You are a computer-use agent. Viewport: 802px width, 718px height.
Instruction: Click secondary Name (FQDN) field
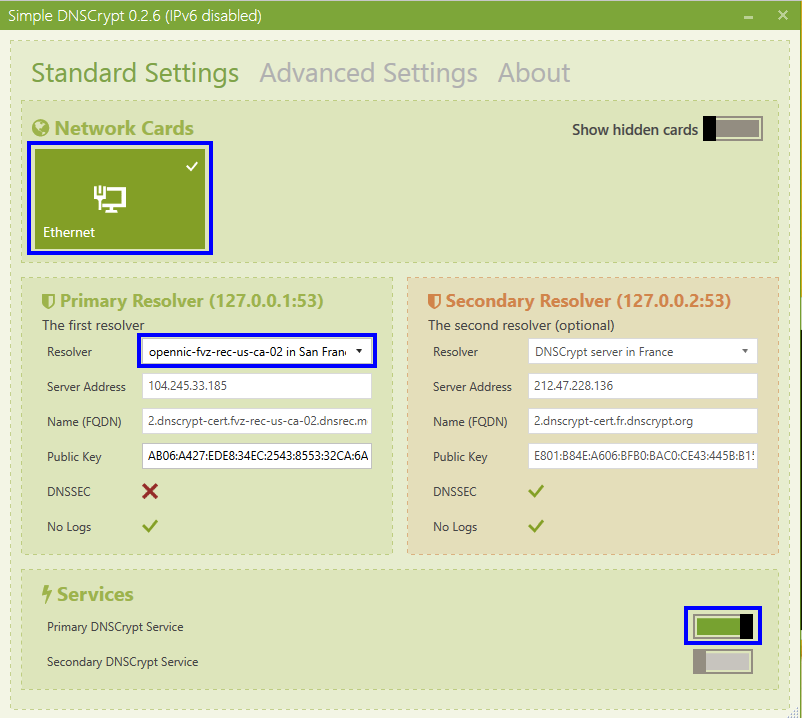642,421
